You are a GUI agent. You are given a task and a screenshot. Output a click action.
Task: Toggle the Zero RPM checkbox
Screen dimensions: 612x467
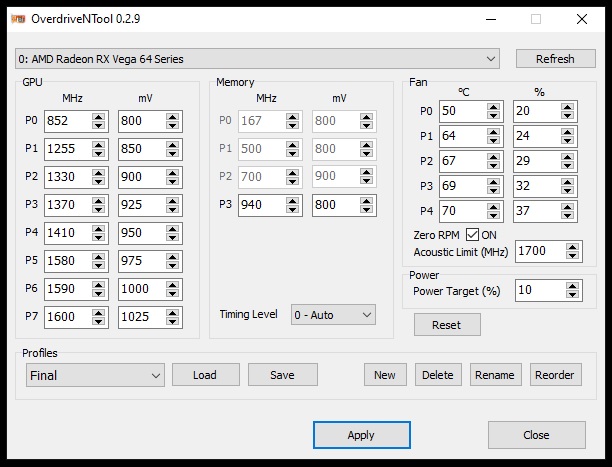472,235
